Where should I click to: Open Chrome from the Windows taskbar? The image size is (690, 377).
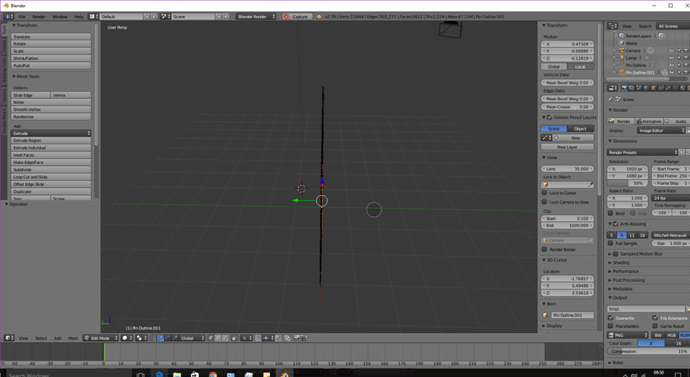[x=213, y=374]
